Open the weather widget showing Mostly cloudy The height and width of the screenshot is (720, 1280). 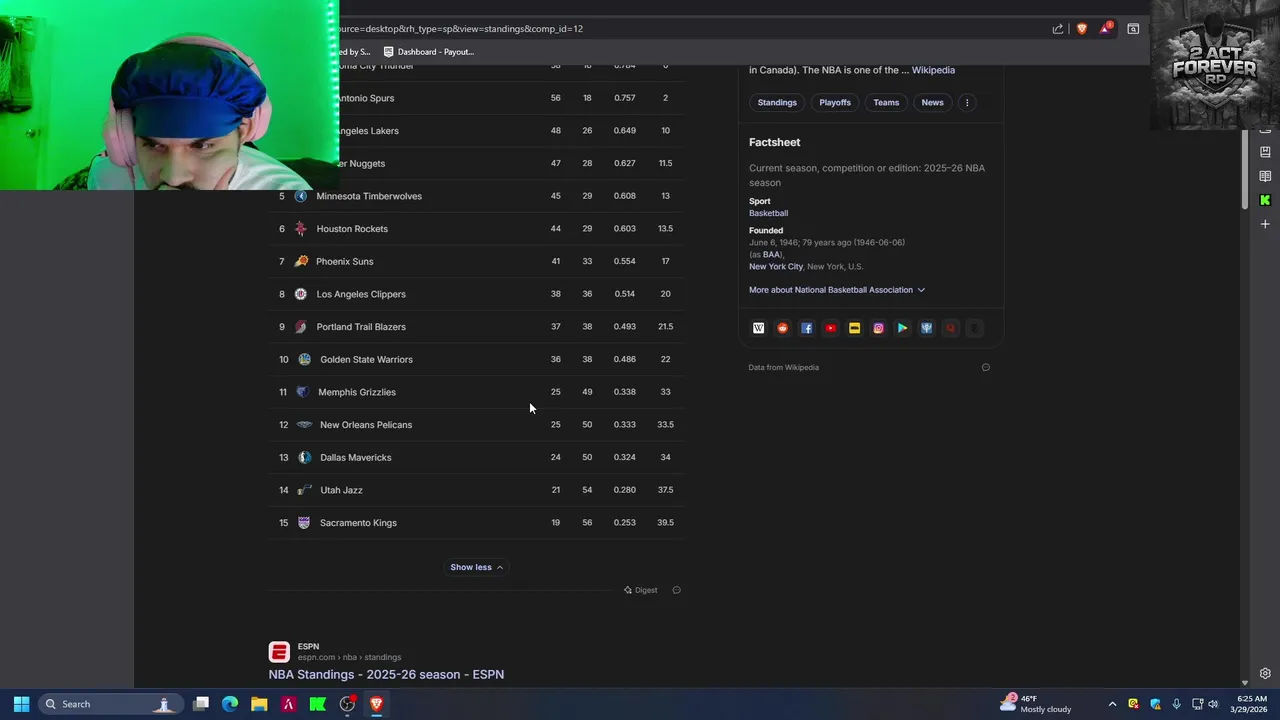tap(1036, 704)
